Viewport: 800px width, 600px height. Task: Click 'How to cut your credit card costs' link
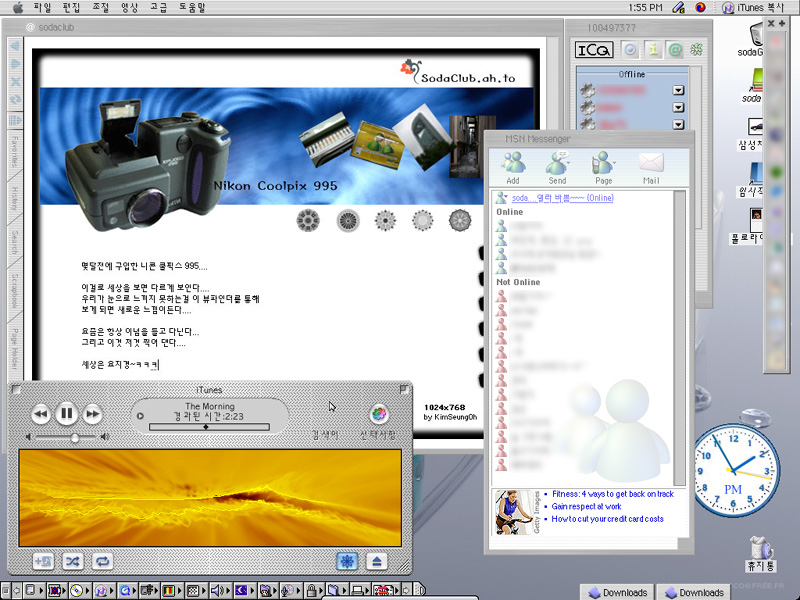(x=607, y=519)
